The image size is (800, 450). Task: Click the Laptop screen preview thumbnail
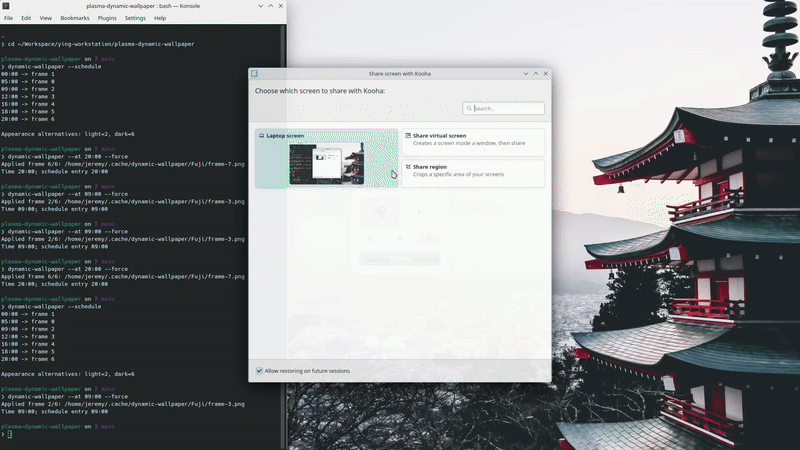pos(327,164)
